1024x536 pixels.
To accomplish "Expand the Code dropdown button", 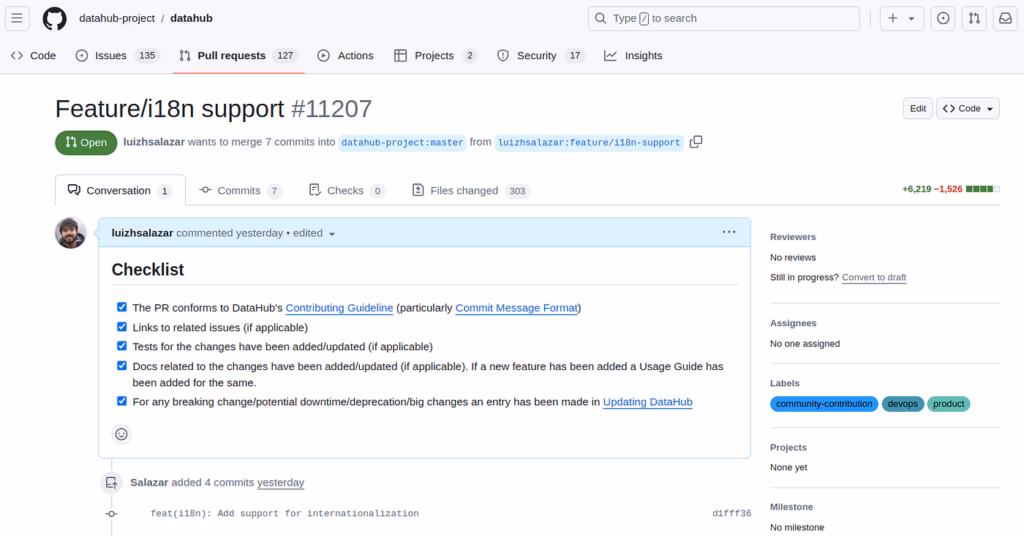I will 968,108.
